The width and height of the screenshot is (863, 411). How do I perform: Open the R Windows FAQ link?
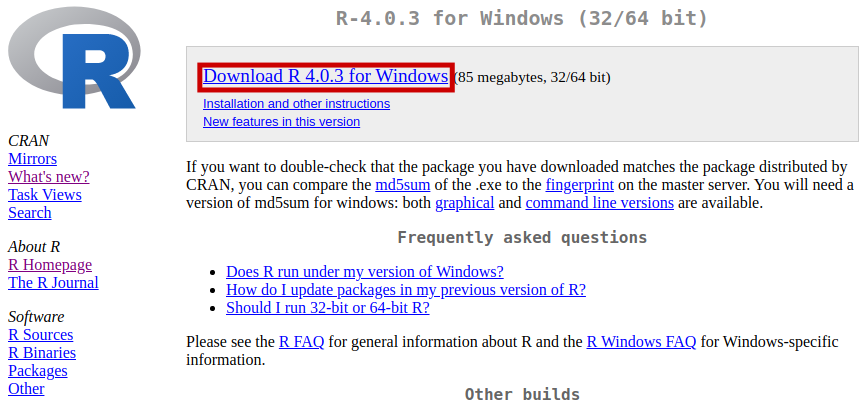coord(641,342)
